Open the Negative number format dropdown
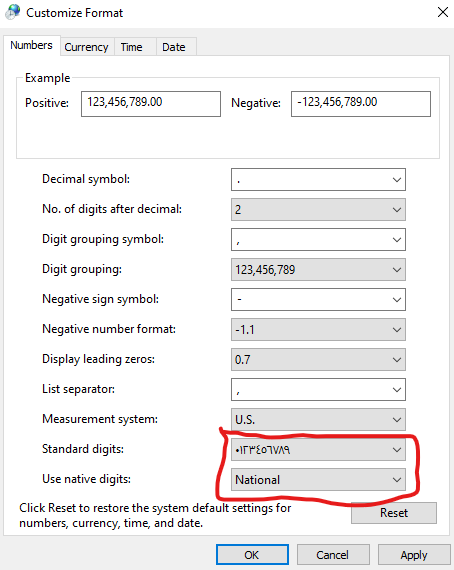Viewport: 454px width, 570px height. pyautogui.click(x=318, y=329)
